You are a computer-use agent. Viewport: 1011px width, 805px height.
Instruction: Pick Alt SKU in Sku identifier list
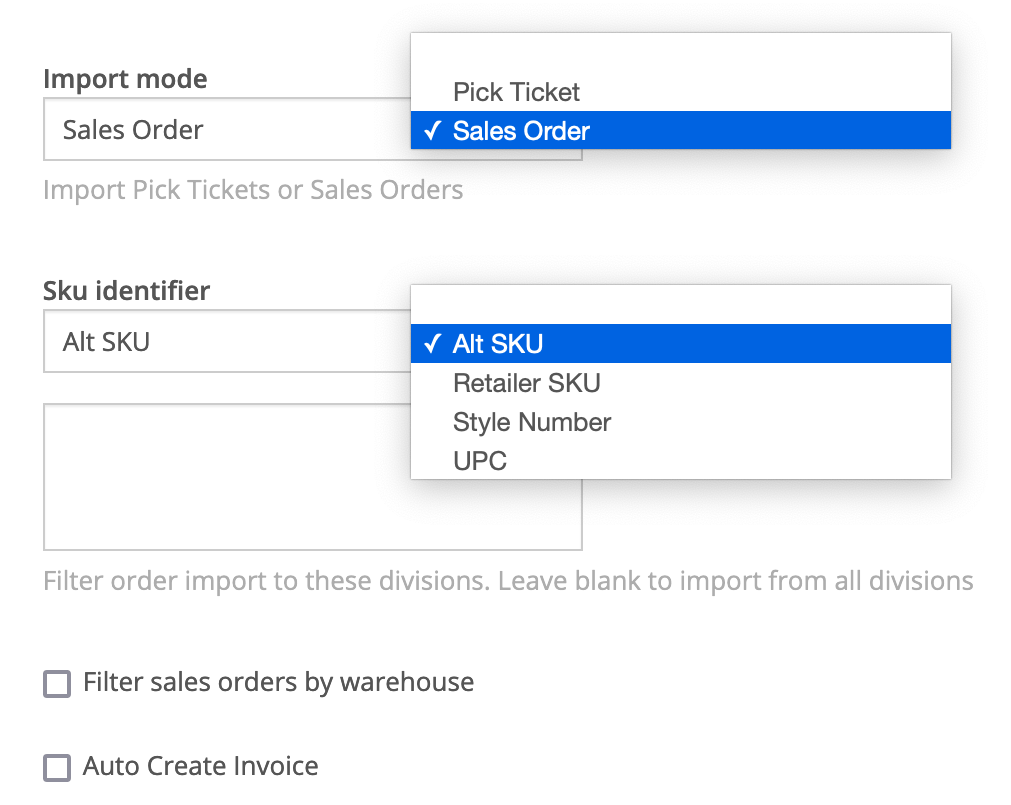point(680,344)
